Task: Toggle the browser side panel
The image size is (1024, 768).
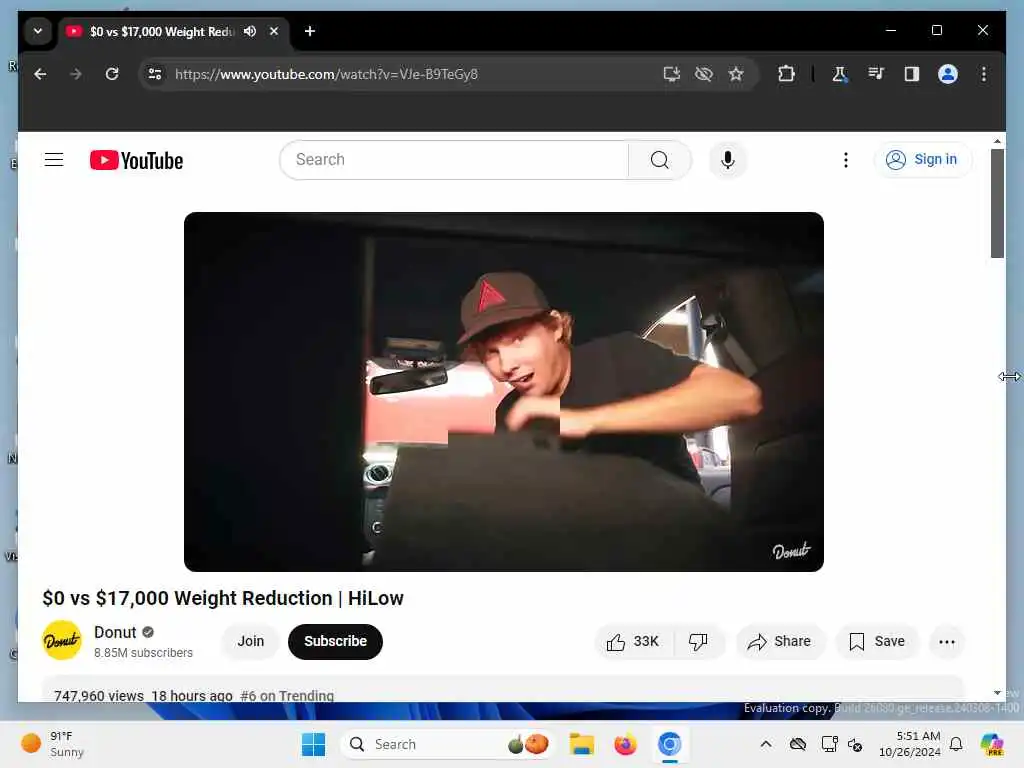Action: (x=912, y=74)
